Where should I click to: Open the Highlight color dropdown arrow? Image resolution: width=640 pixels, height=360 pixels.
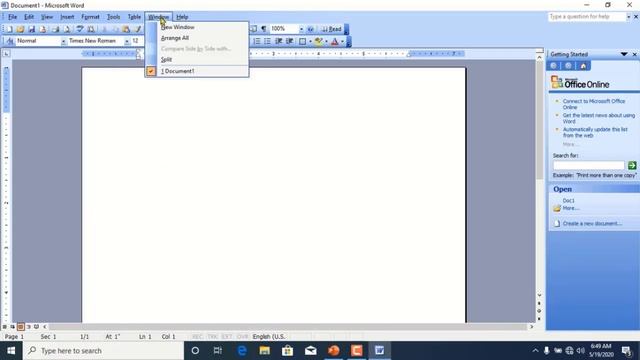pyautogui.click(x=326, y=41)
